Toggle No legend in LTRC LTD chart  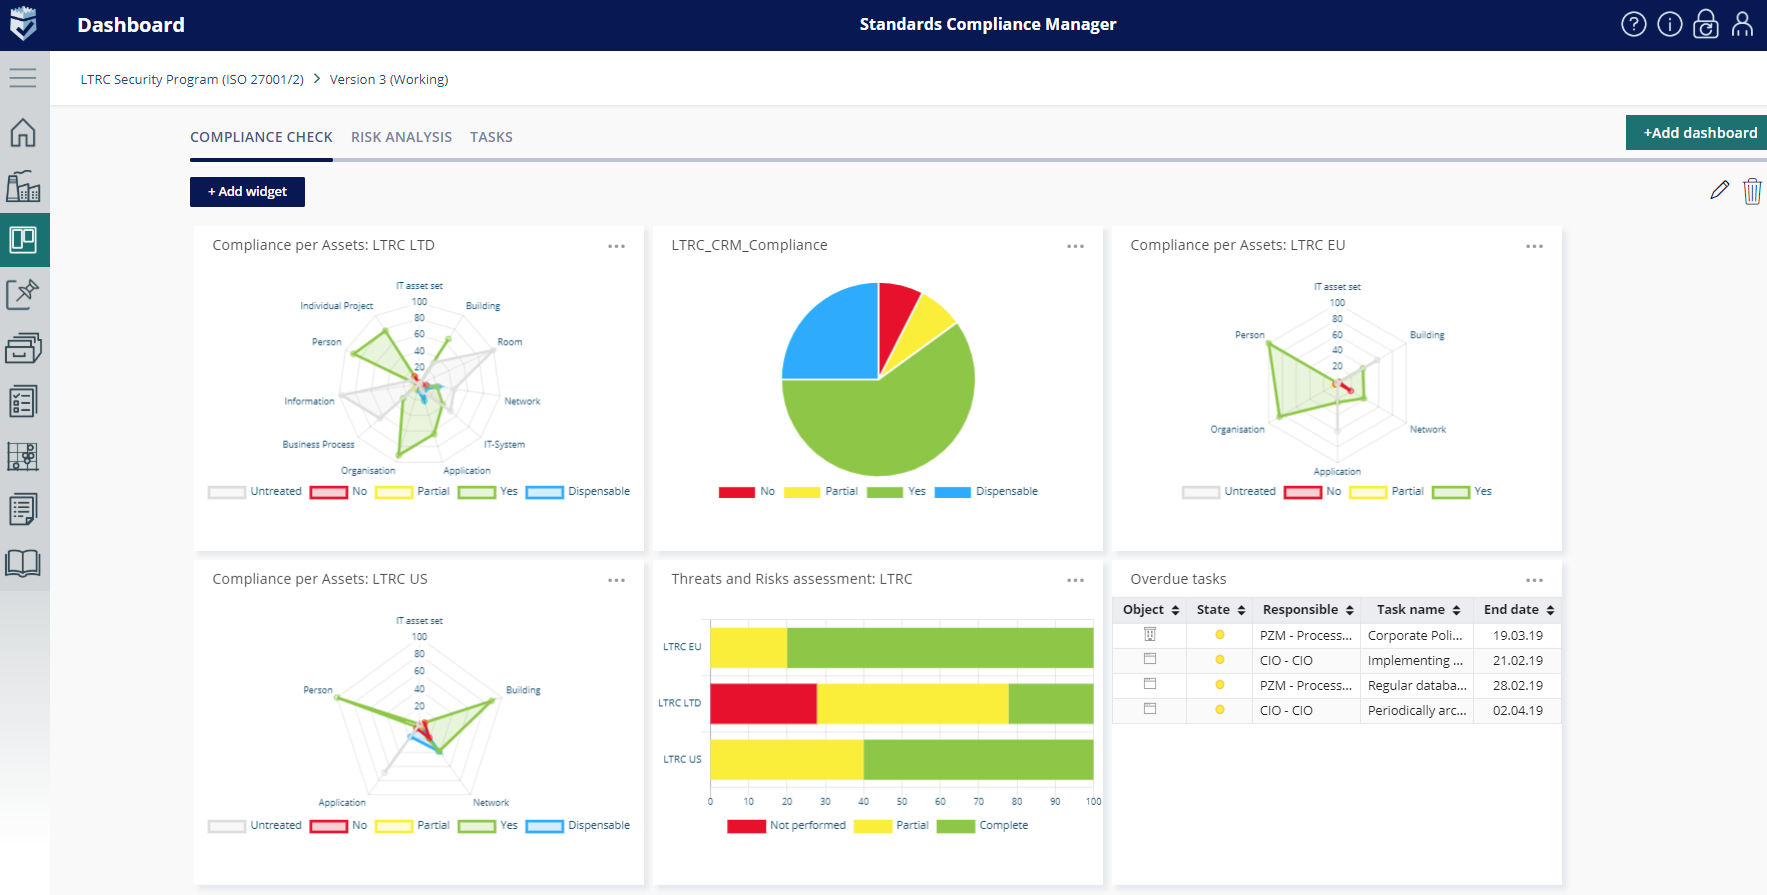pyautogui.click(x=339, y=492)
